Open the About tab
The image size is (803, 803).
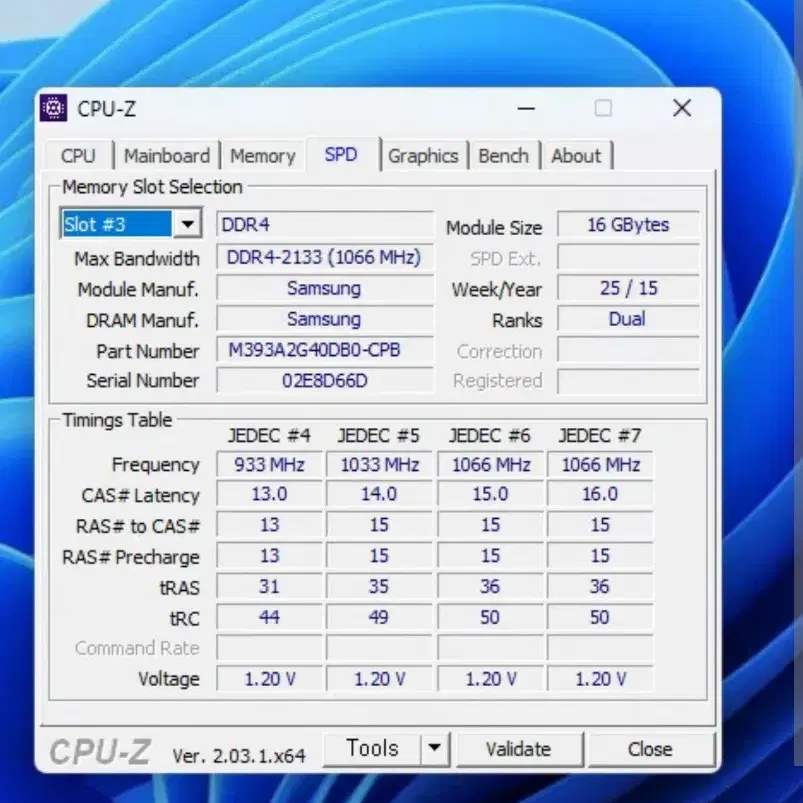[576, 156]
